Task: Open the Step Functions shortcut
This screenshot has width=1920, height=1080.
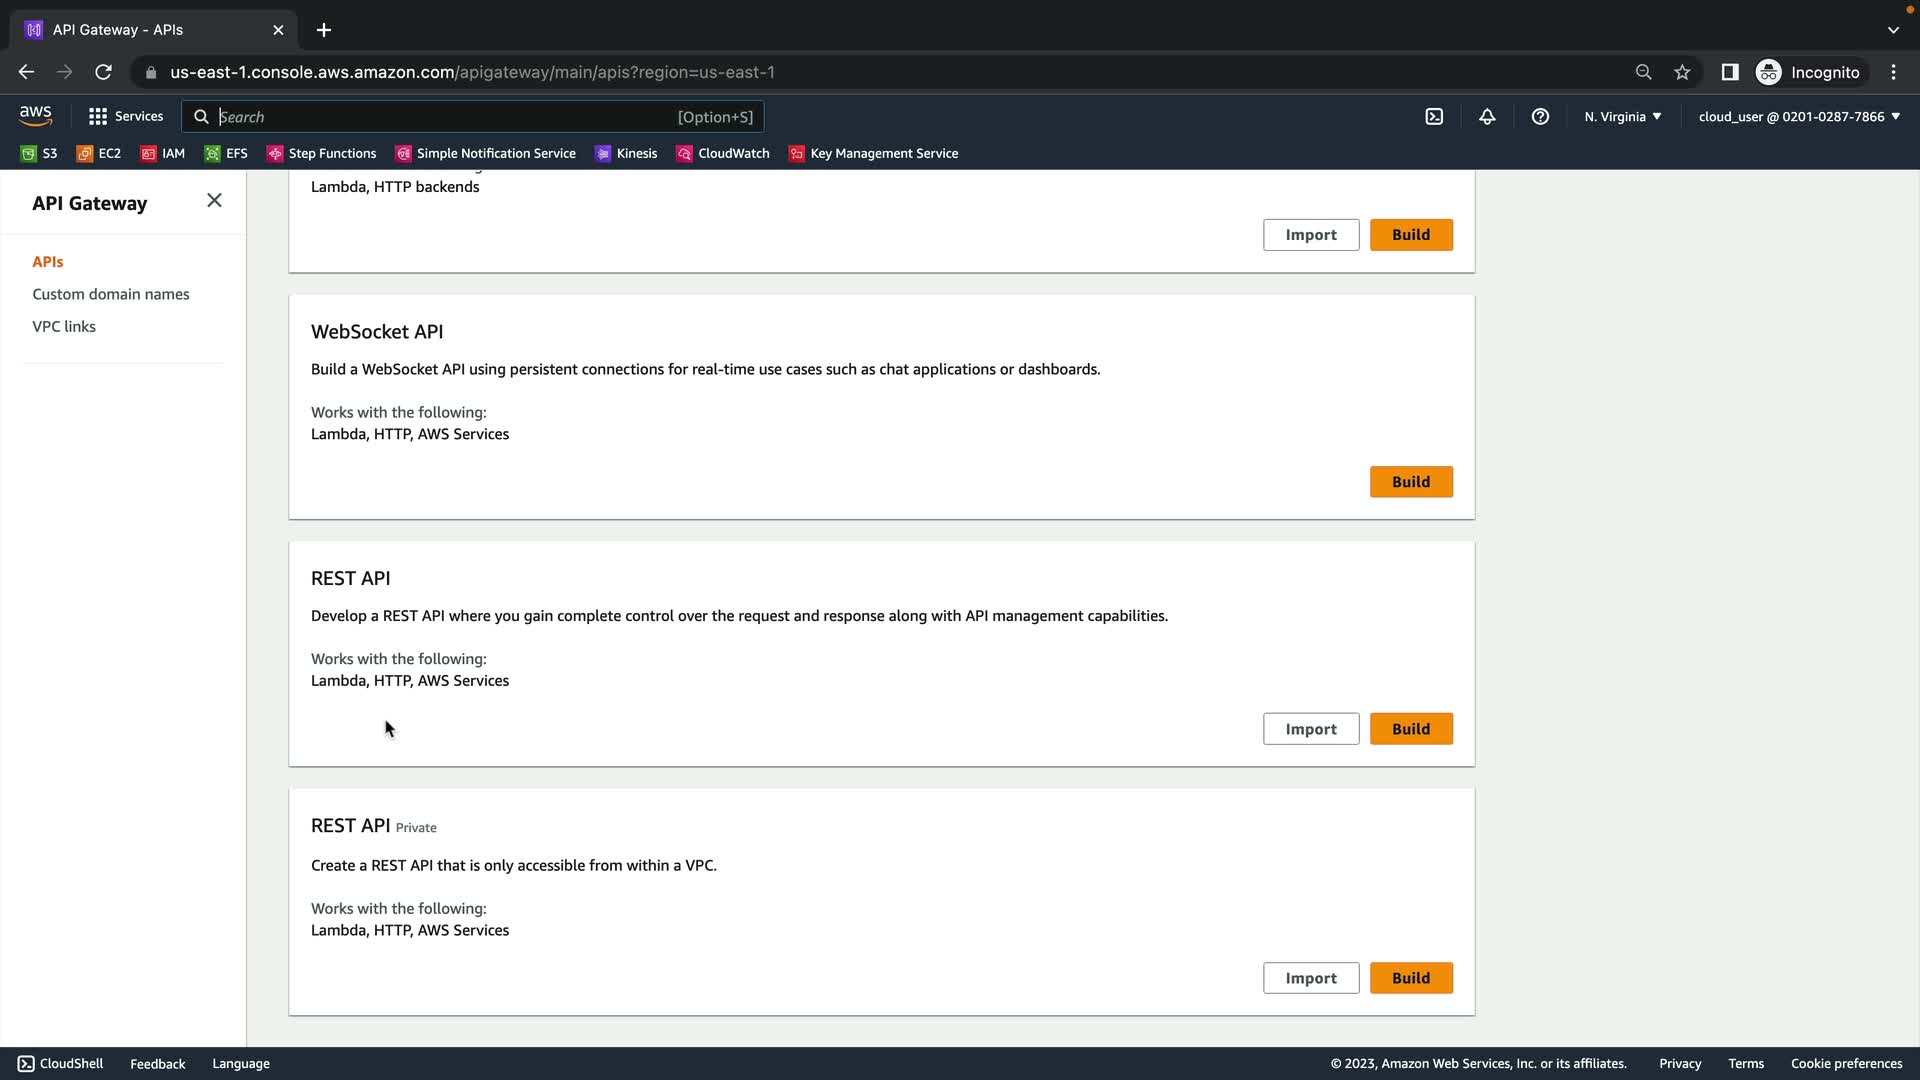Action: click(321, 153)
